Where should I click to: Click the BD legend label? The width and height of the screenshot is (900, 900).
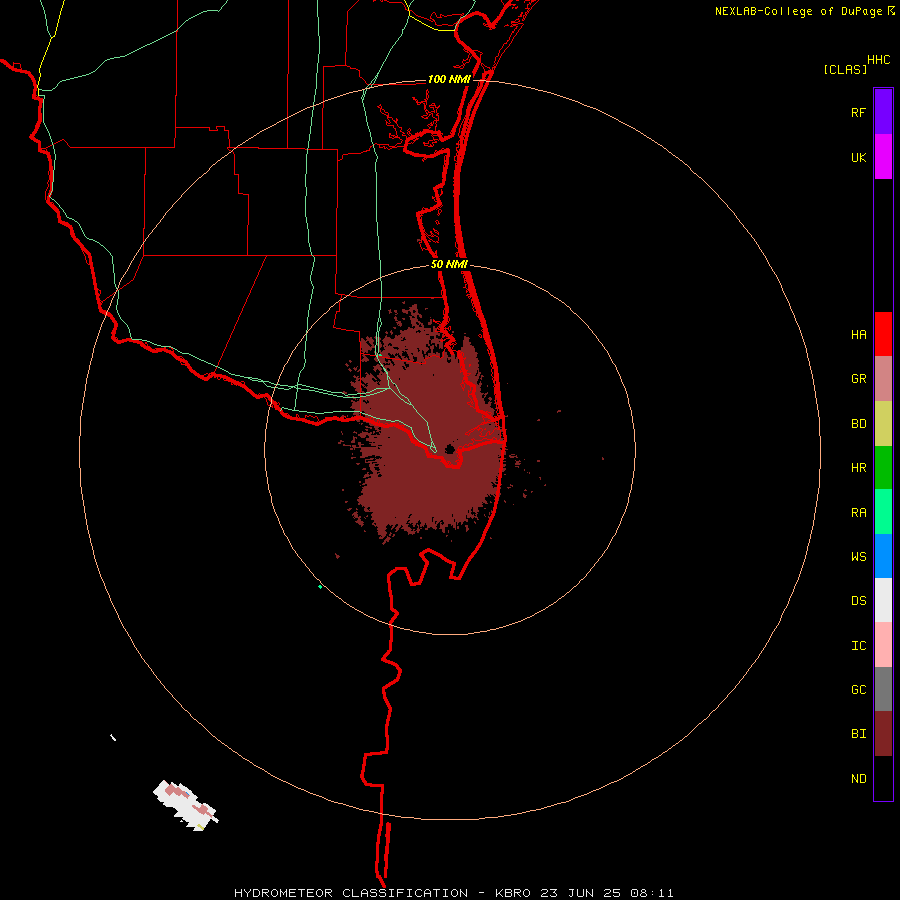click(x=858, y=424)
